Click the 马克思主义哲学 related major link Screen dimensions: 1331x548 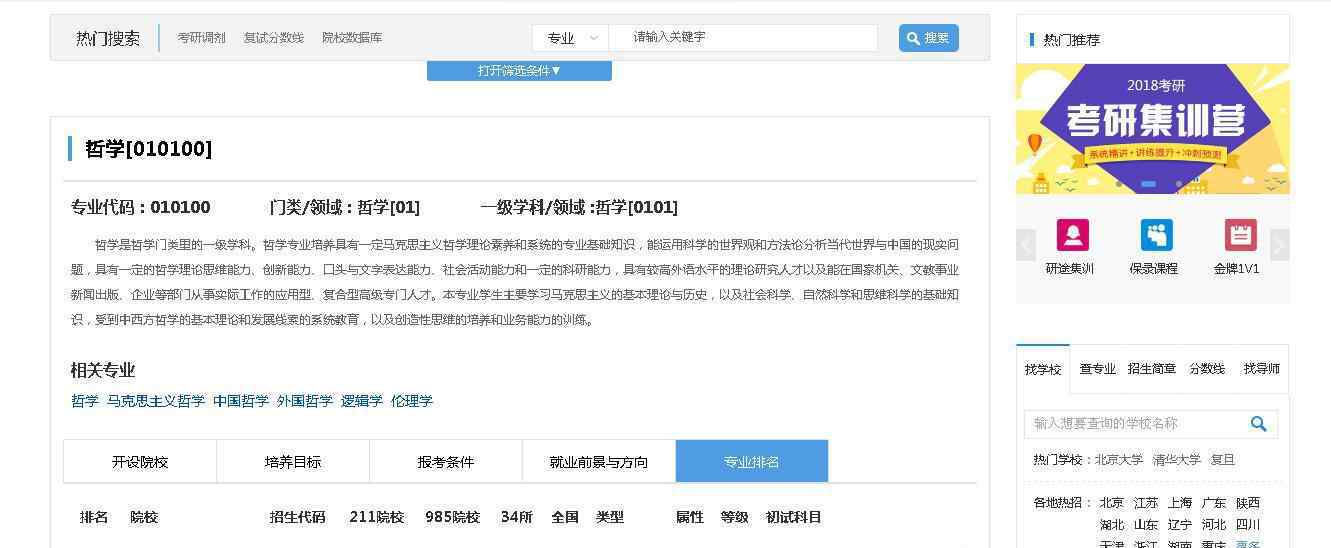point(155,401)
